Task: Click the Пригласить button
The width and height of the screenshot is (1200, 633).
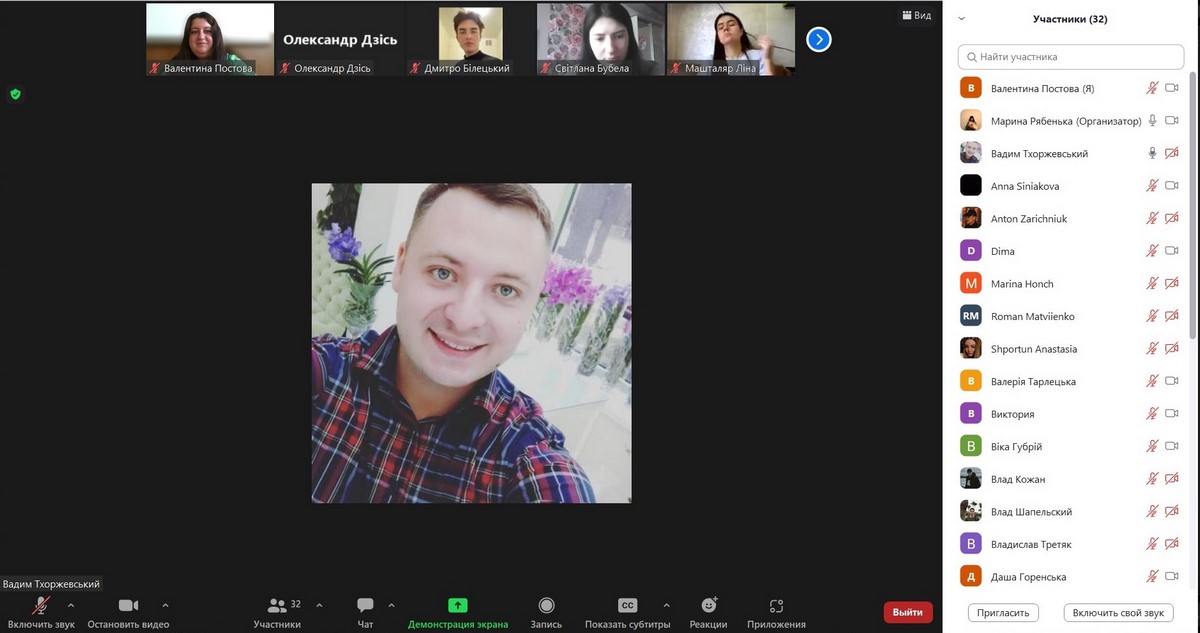Action: click(1004, 612)
